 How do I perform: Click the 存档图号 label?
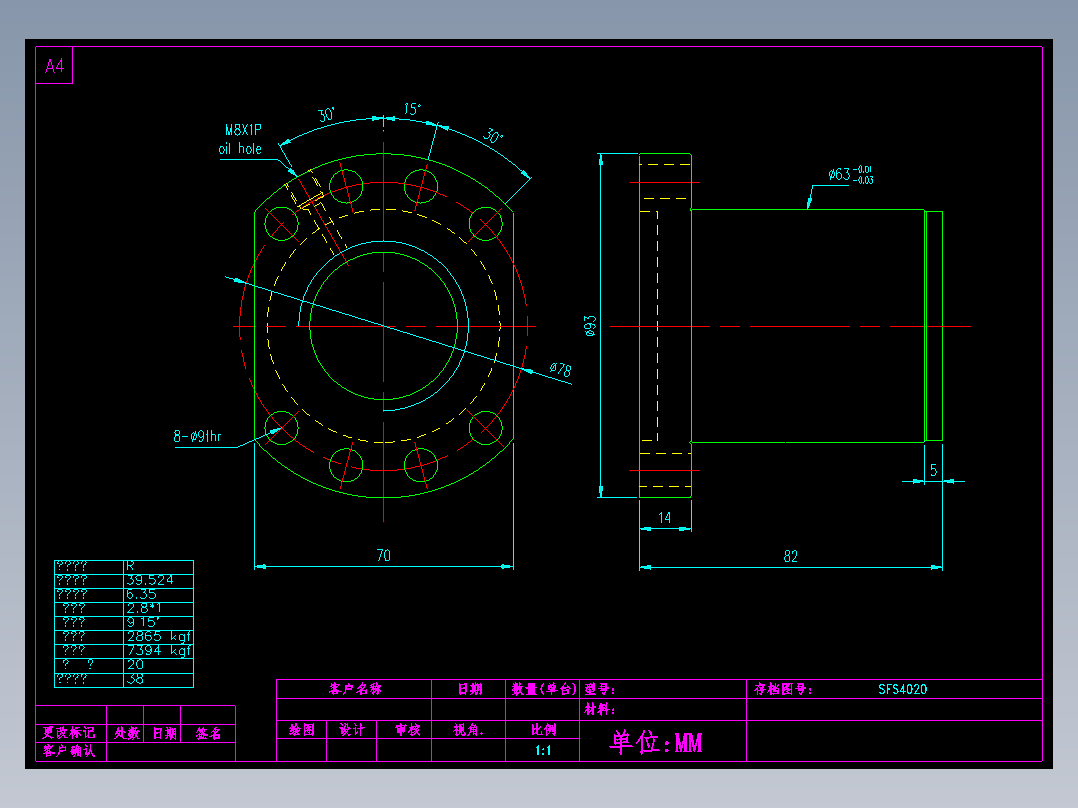(x=782, y=689)
